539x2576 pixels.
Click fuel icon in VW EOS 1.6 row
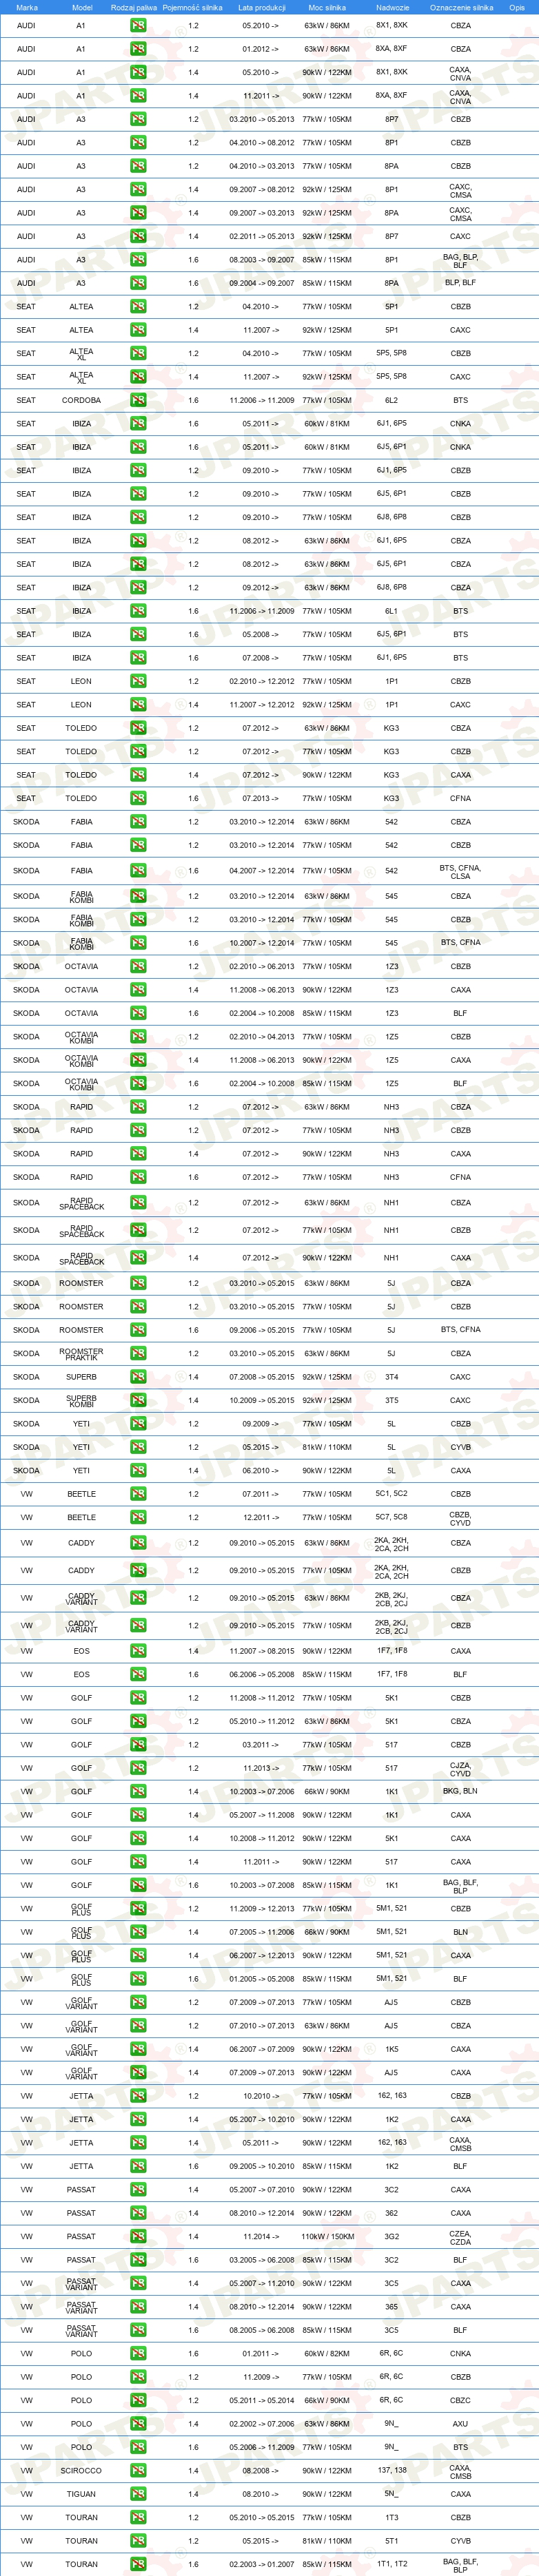pyautogui.click(x=138, y=1674)
